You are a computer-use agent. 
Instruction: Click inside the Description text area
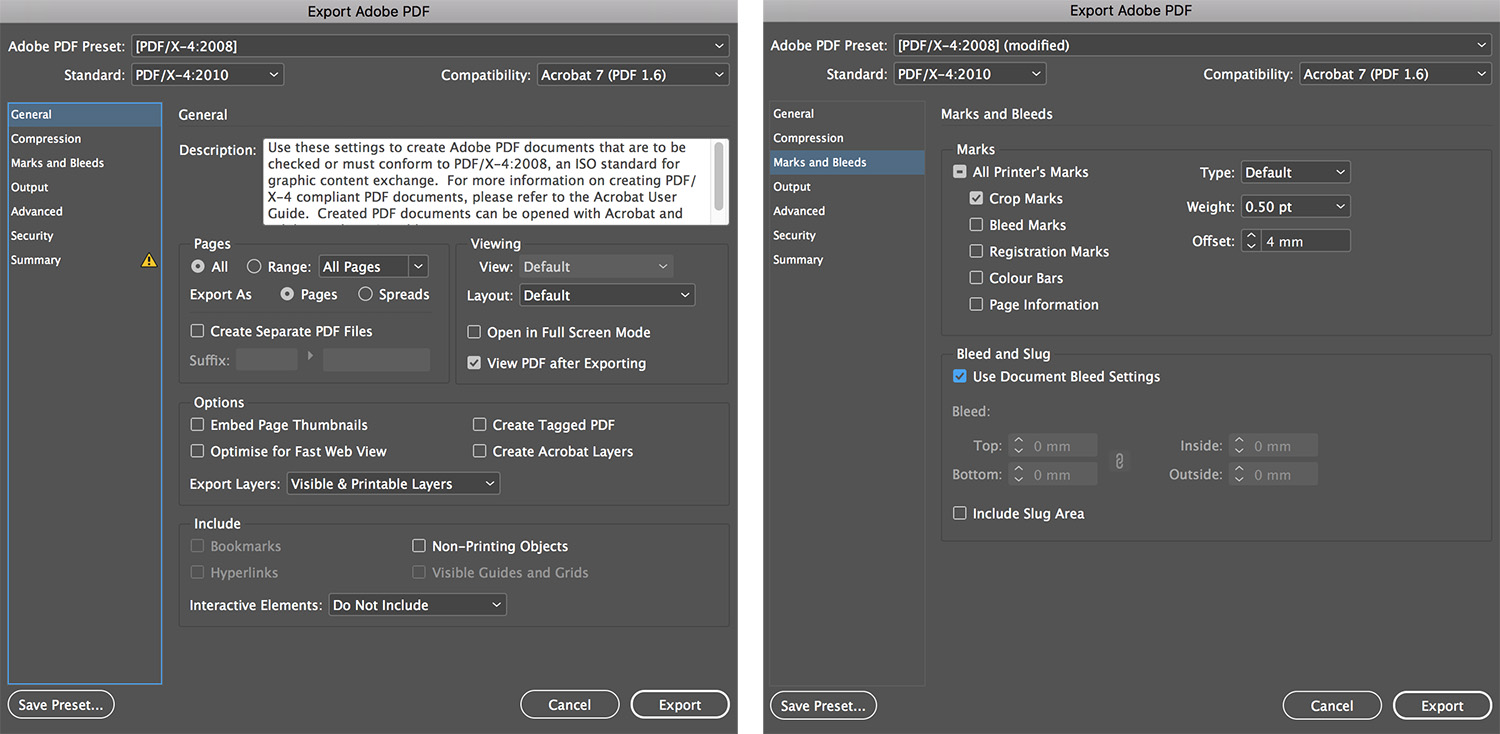click(x=488, y=181)
